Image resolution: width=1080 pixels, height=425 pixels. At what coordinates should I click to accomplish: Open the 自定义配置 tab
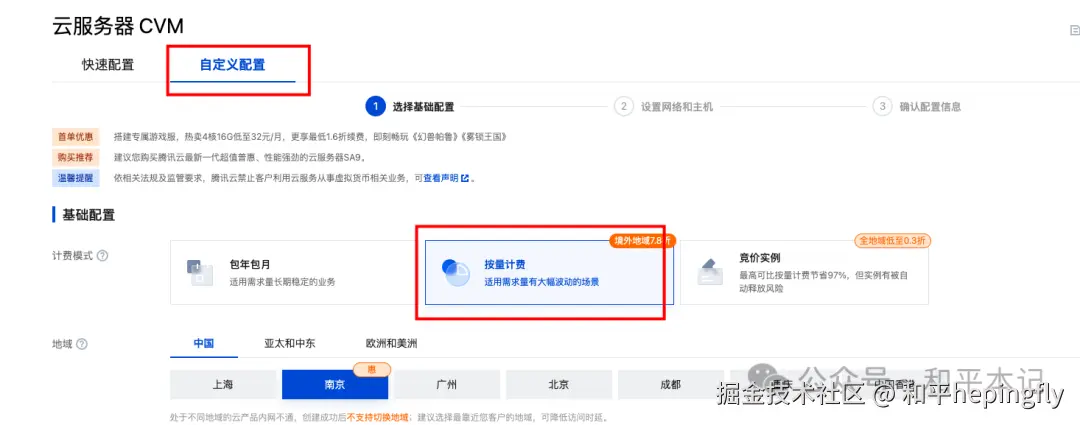click(232, 65)
